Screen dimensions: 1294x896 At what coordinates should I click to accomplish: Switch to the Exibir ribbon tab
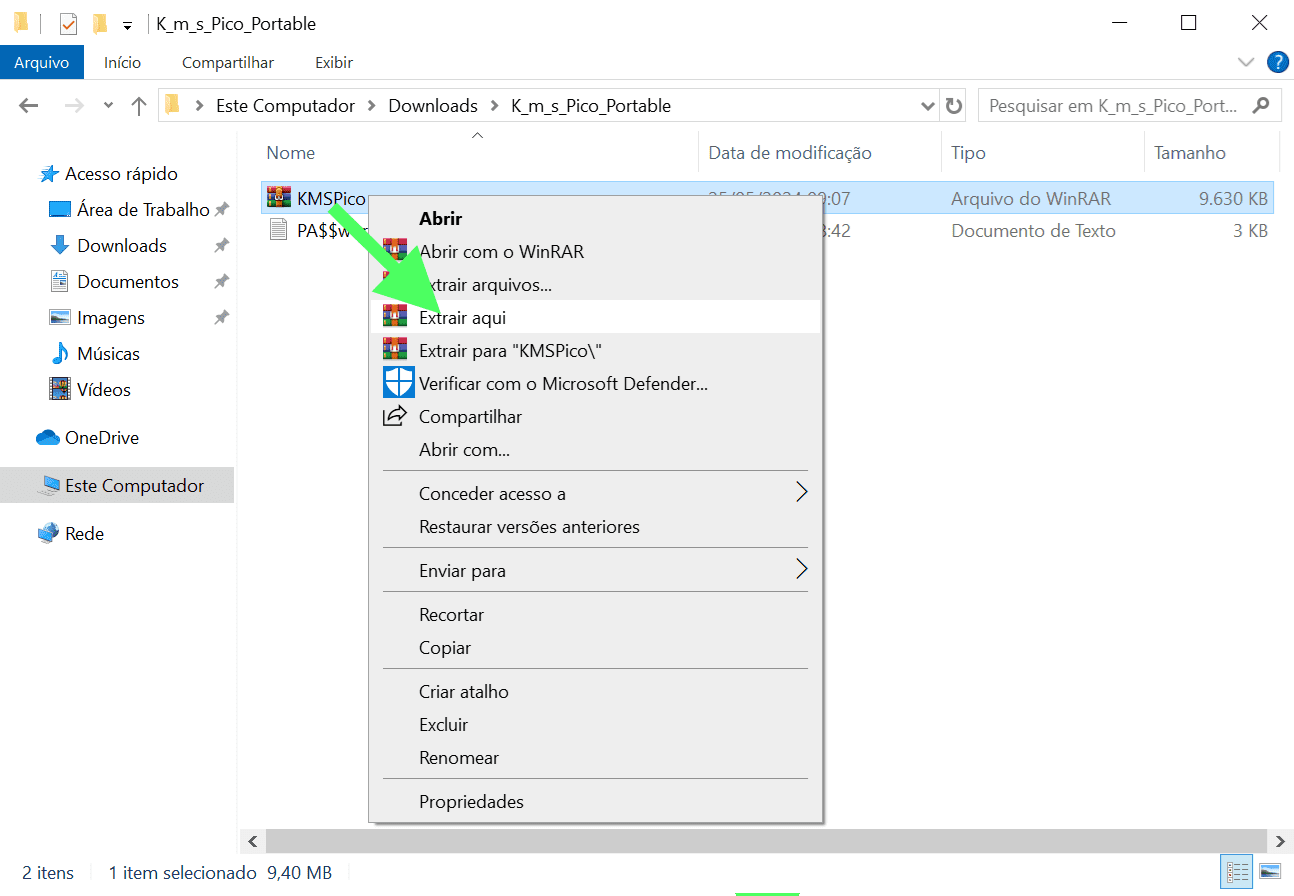(333, 62)
